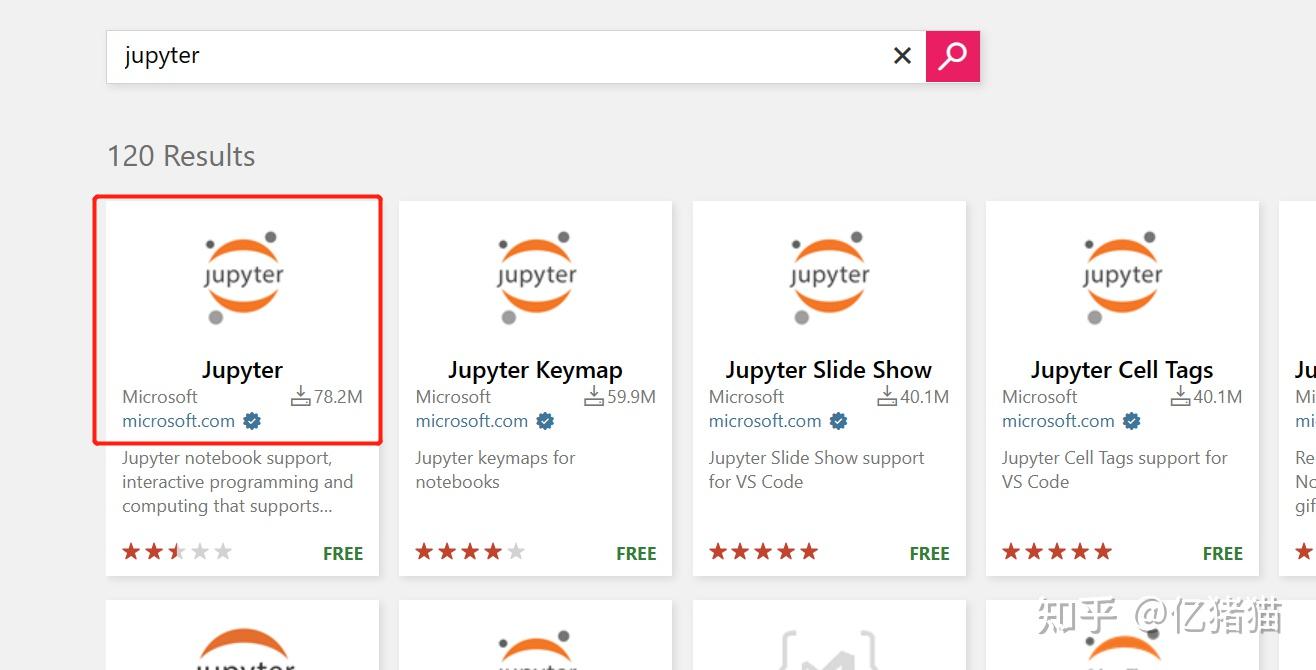1316x670 pixels.
Task: Click the star rating on Jupyter Cell Tags card
Action: [1056, 551]
